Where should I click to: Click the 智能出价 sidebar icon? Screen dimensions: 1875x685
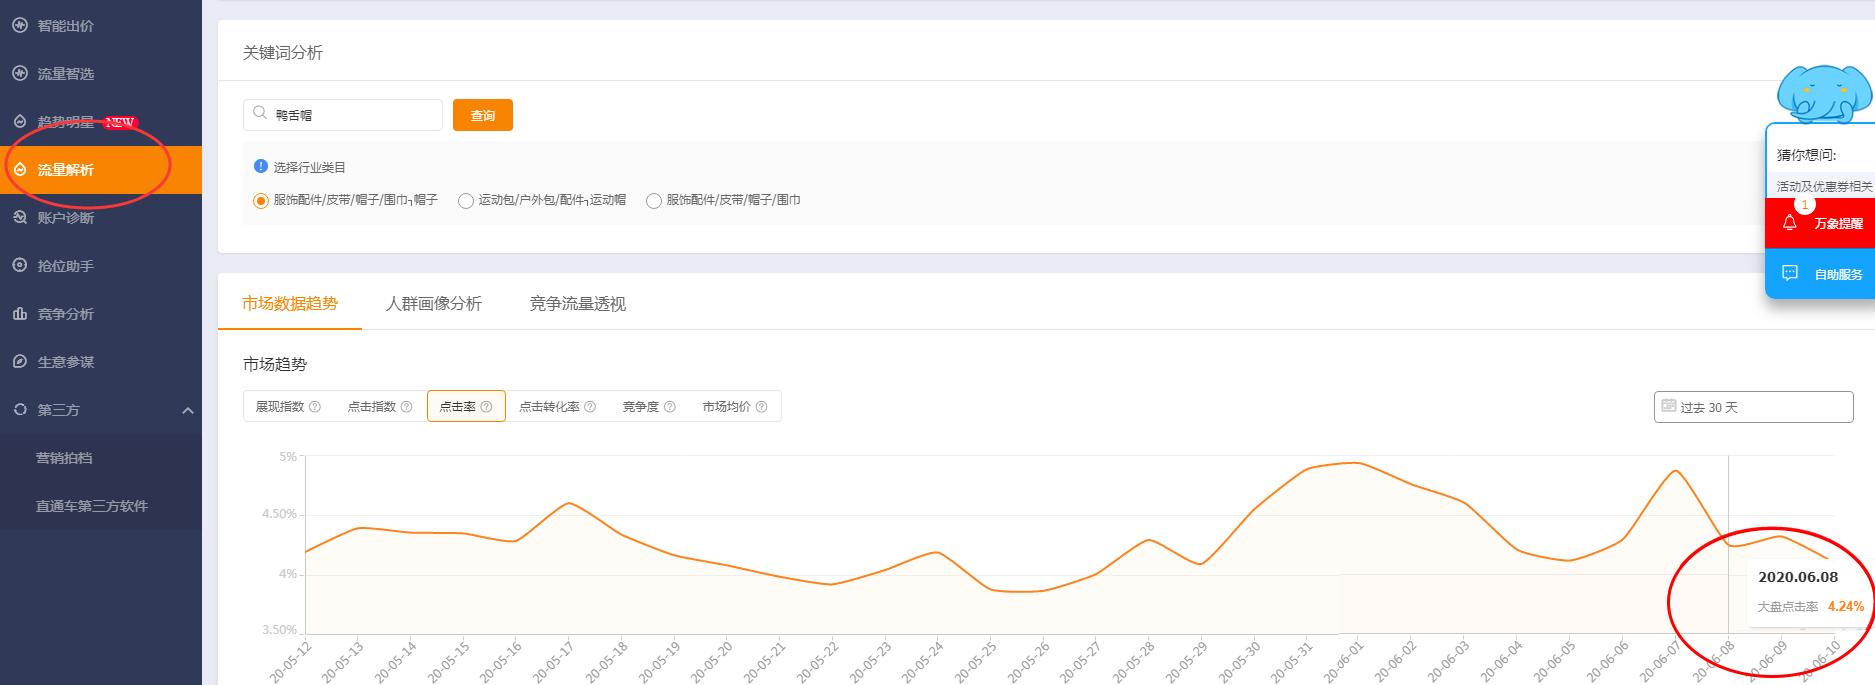[19, 25]
